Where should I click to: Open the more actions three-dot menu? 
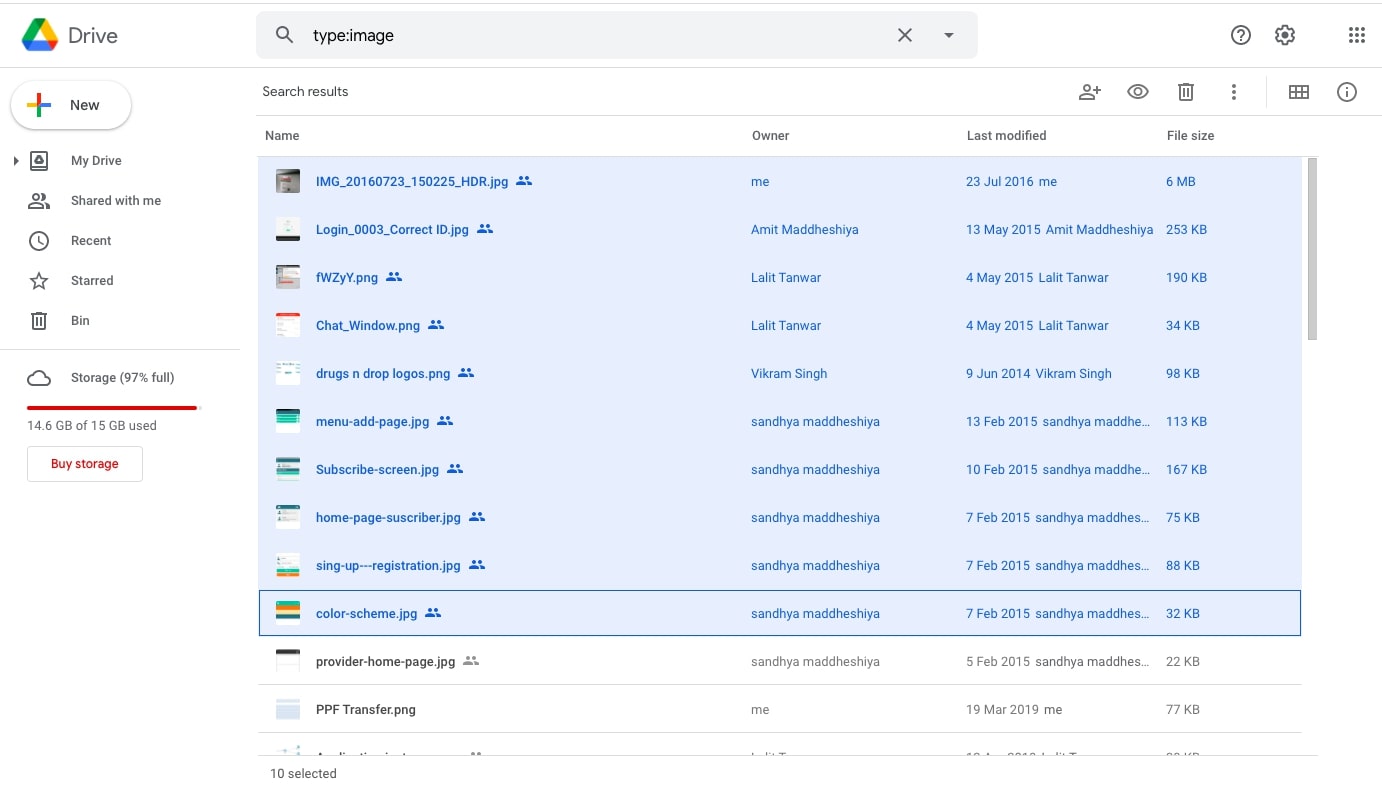pyautogui.click(x=1233, y=92)
